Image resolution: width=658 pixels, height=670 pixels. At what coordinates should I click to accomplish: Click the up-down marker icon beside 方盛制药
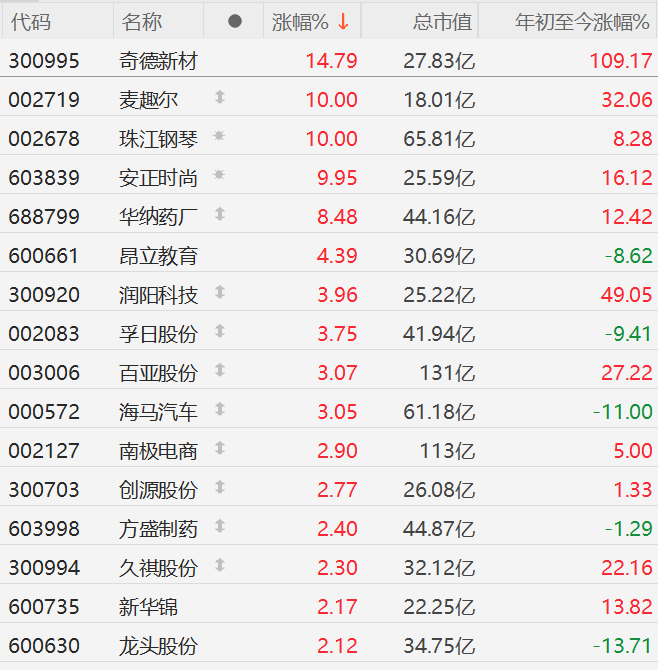tap(220, 526)
